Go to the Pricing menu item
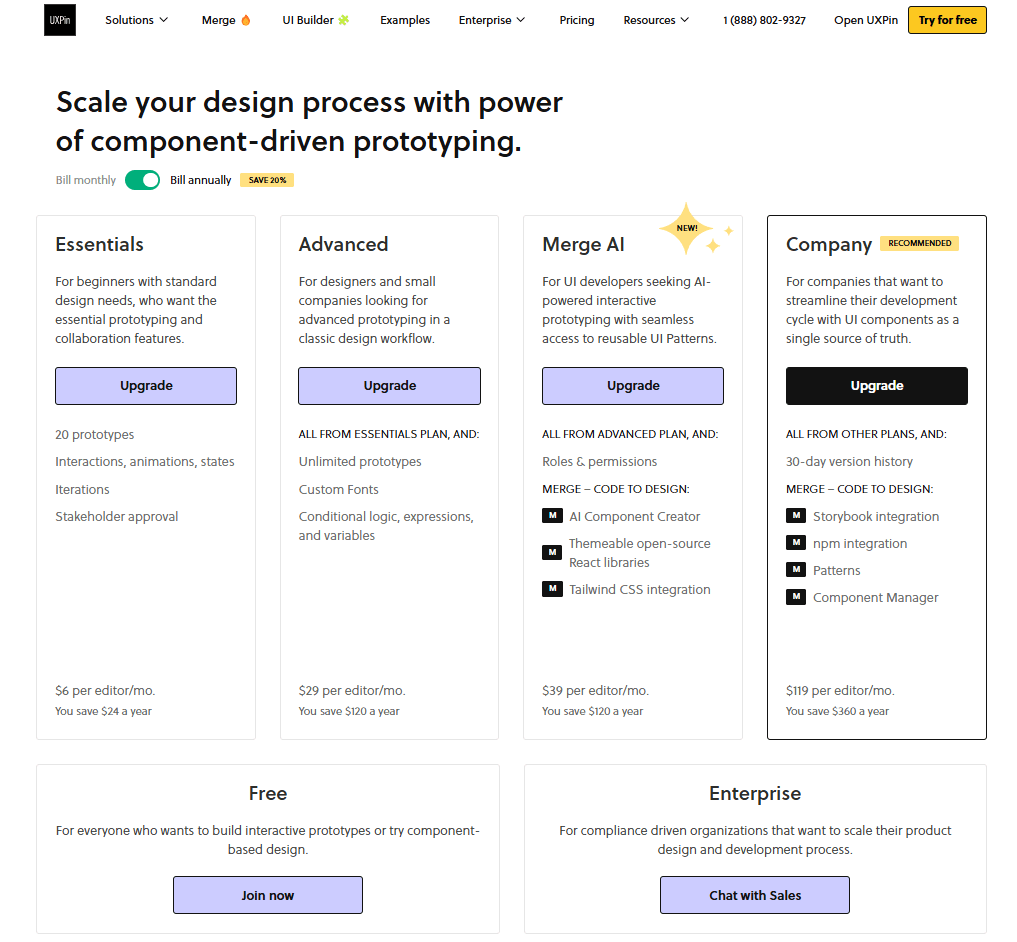This screenshot has height=942, width=1017. 577,19
